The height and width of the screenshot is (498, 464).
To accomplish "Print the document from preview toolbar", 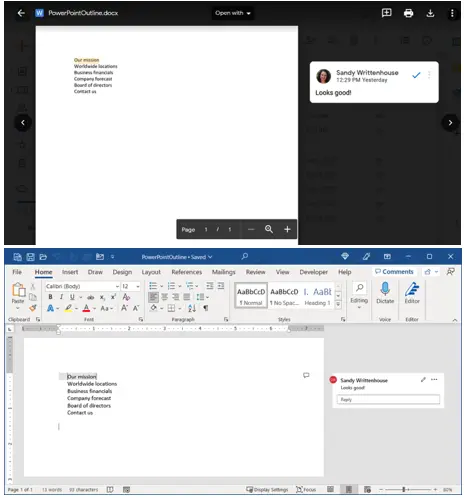I will click(408, 13).
